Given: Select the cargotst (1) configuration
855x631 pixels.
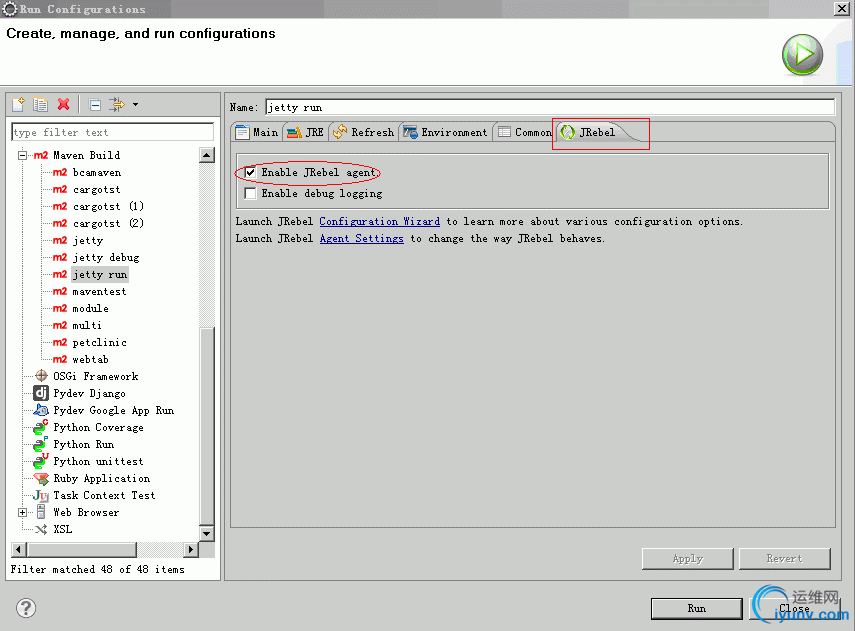Looking at the screenshot, I should point(108,206).
